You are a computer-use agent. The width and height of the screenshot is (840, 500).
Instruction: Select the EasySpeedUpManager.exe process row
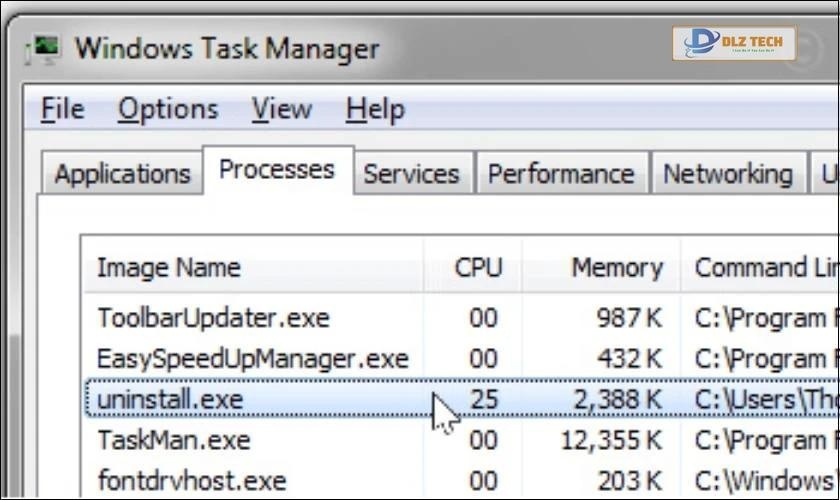point(252,358)
